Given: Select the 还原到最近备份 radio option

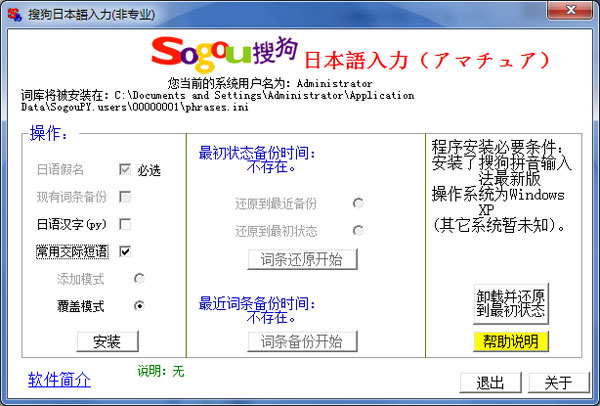Looking at the screenshot, I should point(357,203).
